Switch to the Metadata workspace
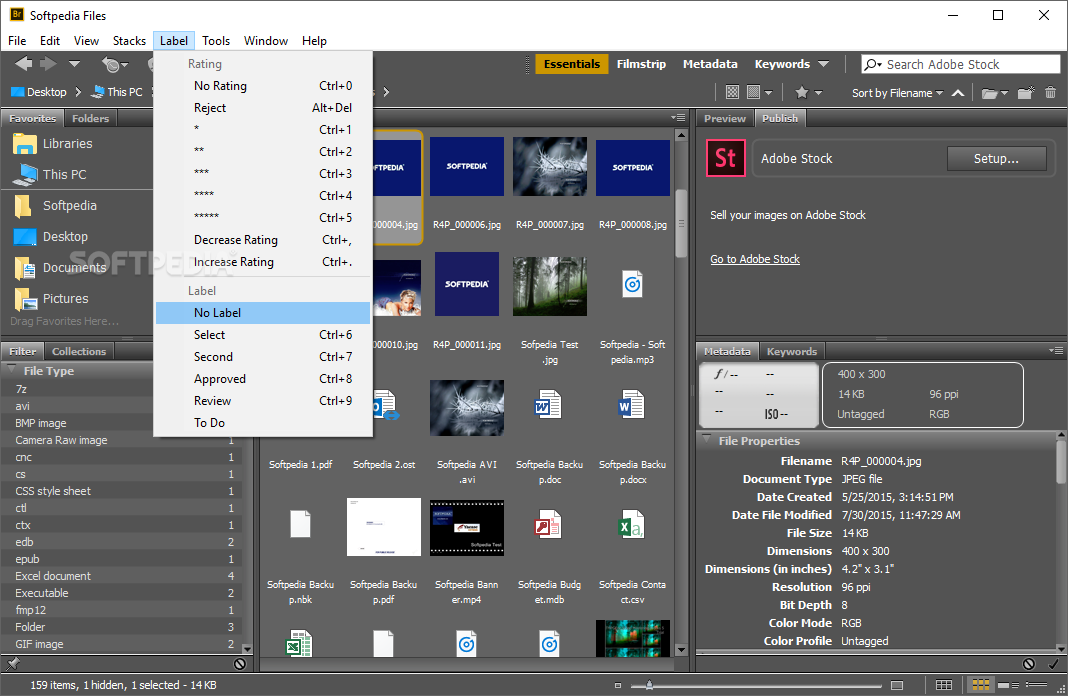This screenshot has height=696, width=1068. click(710, 64)
